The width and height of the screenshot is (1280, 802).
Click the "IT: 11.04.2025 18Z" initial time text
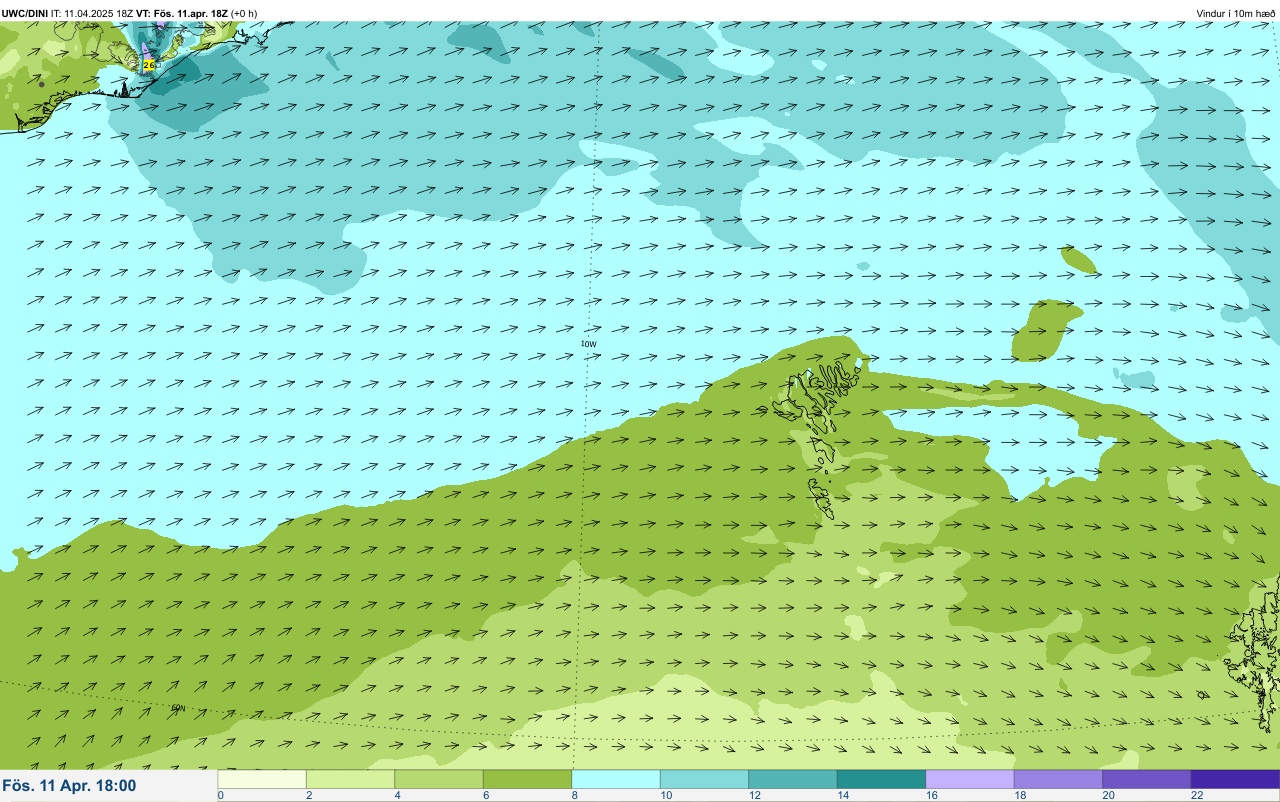(93, 13)
